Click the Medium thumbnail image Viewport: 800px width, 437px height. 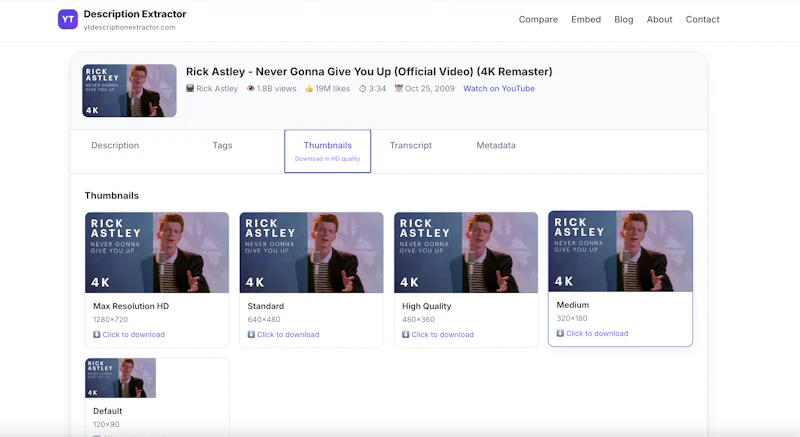[x=620, y=251]
